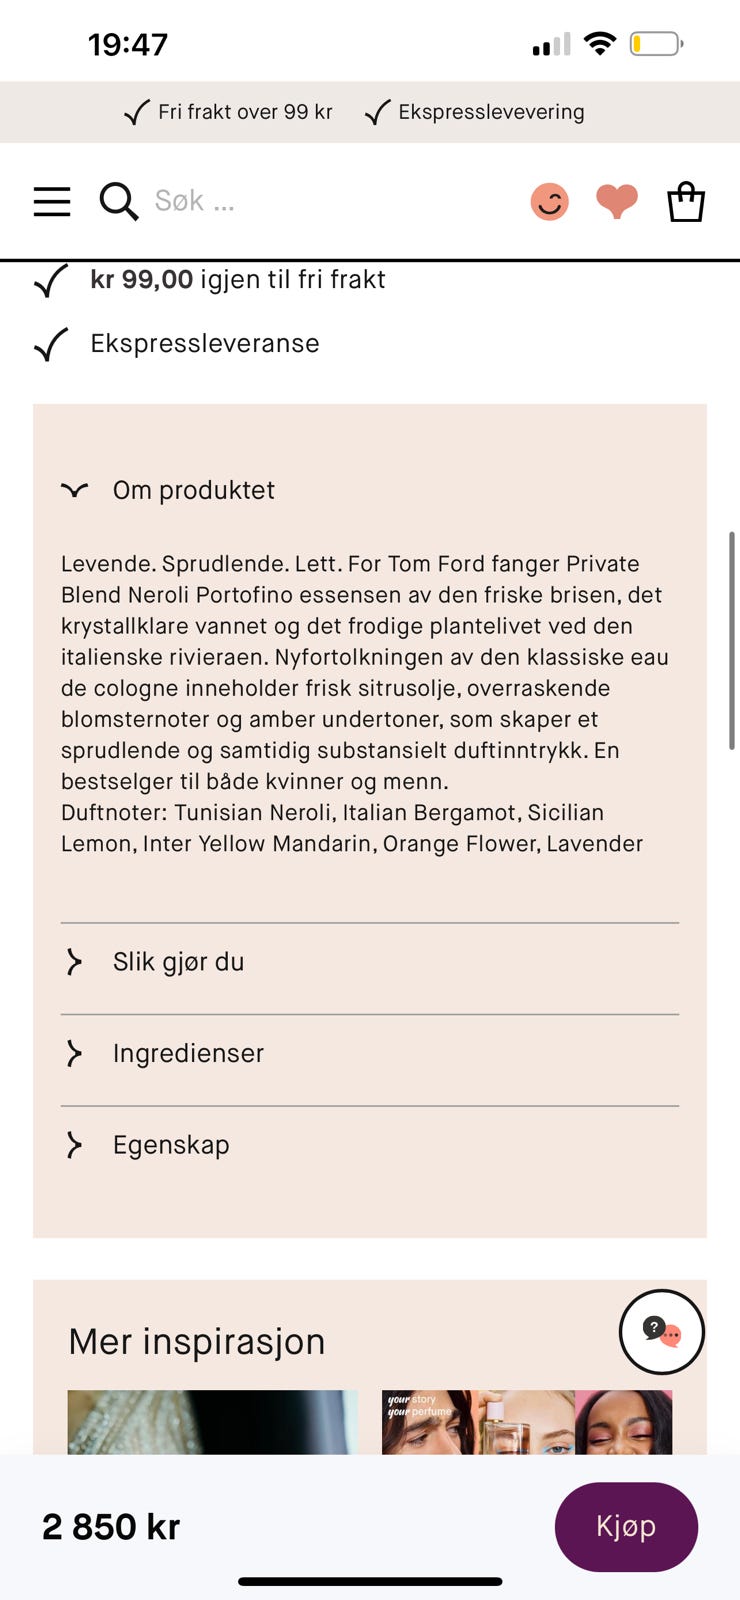This screenshot has height=1600, width=740.
Task: Expand the Slik gjør du section
Action: [x=370, y=962]
